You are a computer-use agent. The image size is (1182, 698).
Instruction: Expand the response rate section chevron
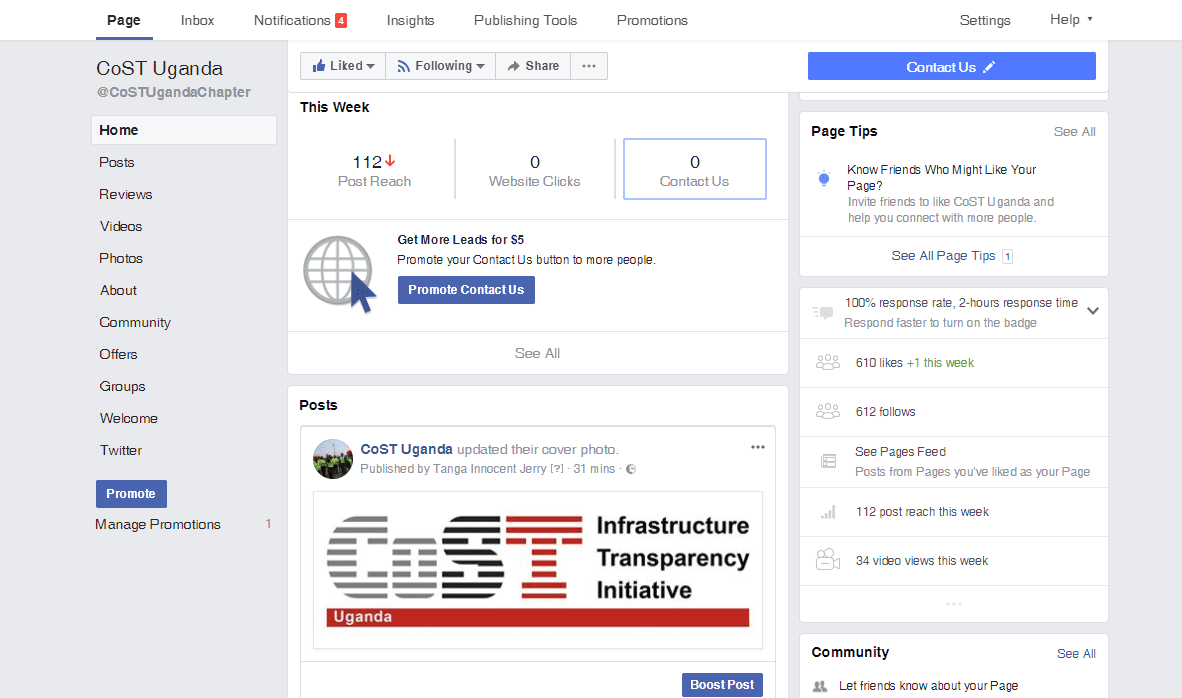(1092, 311)
